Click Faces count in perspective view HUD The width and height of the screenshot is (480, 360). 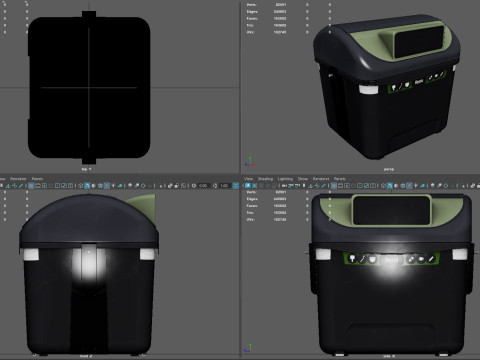(x=280, y=18)
